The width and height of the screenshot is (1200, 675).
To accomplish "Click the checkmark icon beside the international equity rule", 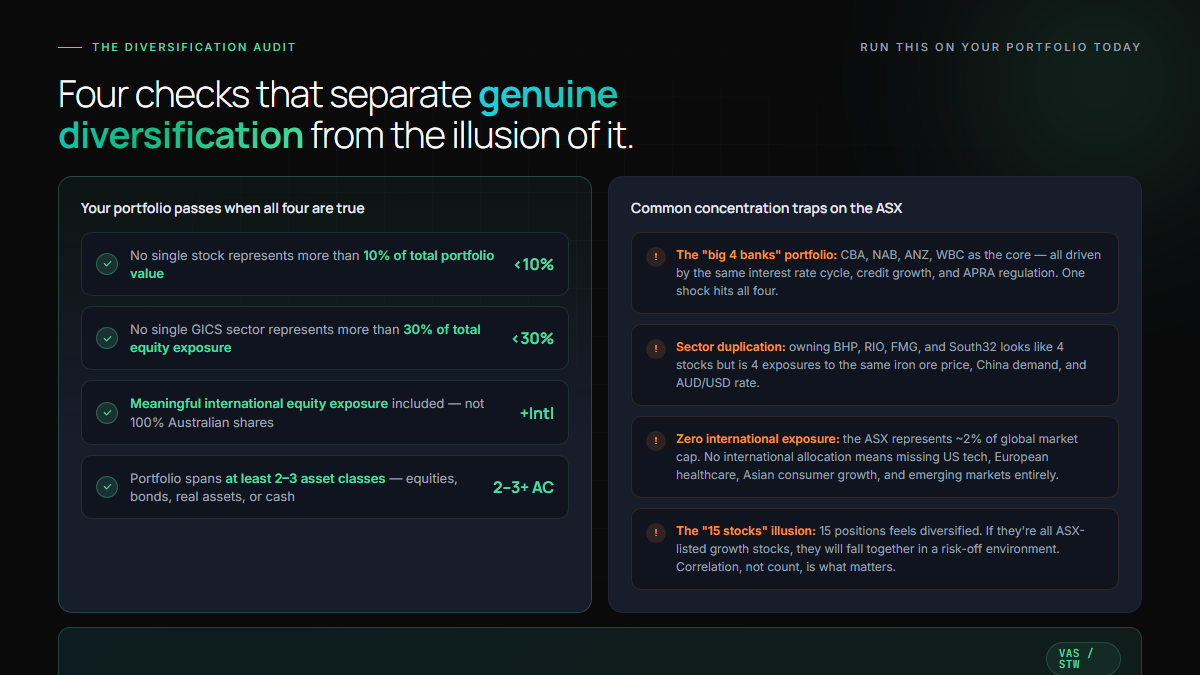I will pyautogui.click(x=107, y=413).
